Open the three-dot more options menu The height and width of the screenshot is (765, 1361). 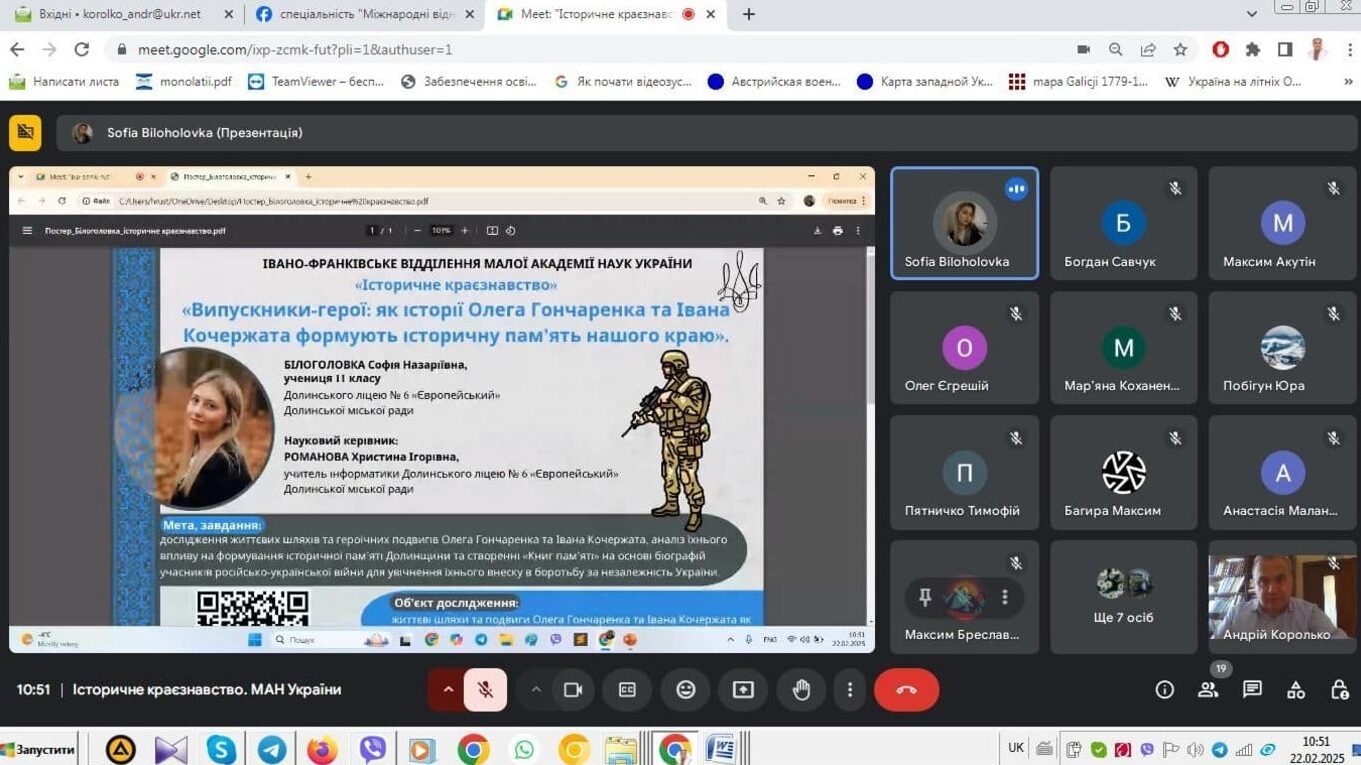pyautogui.click(x=850, y=690)
